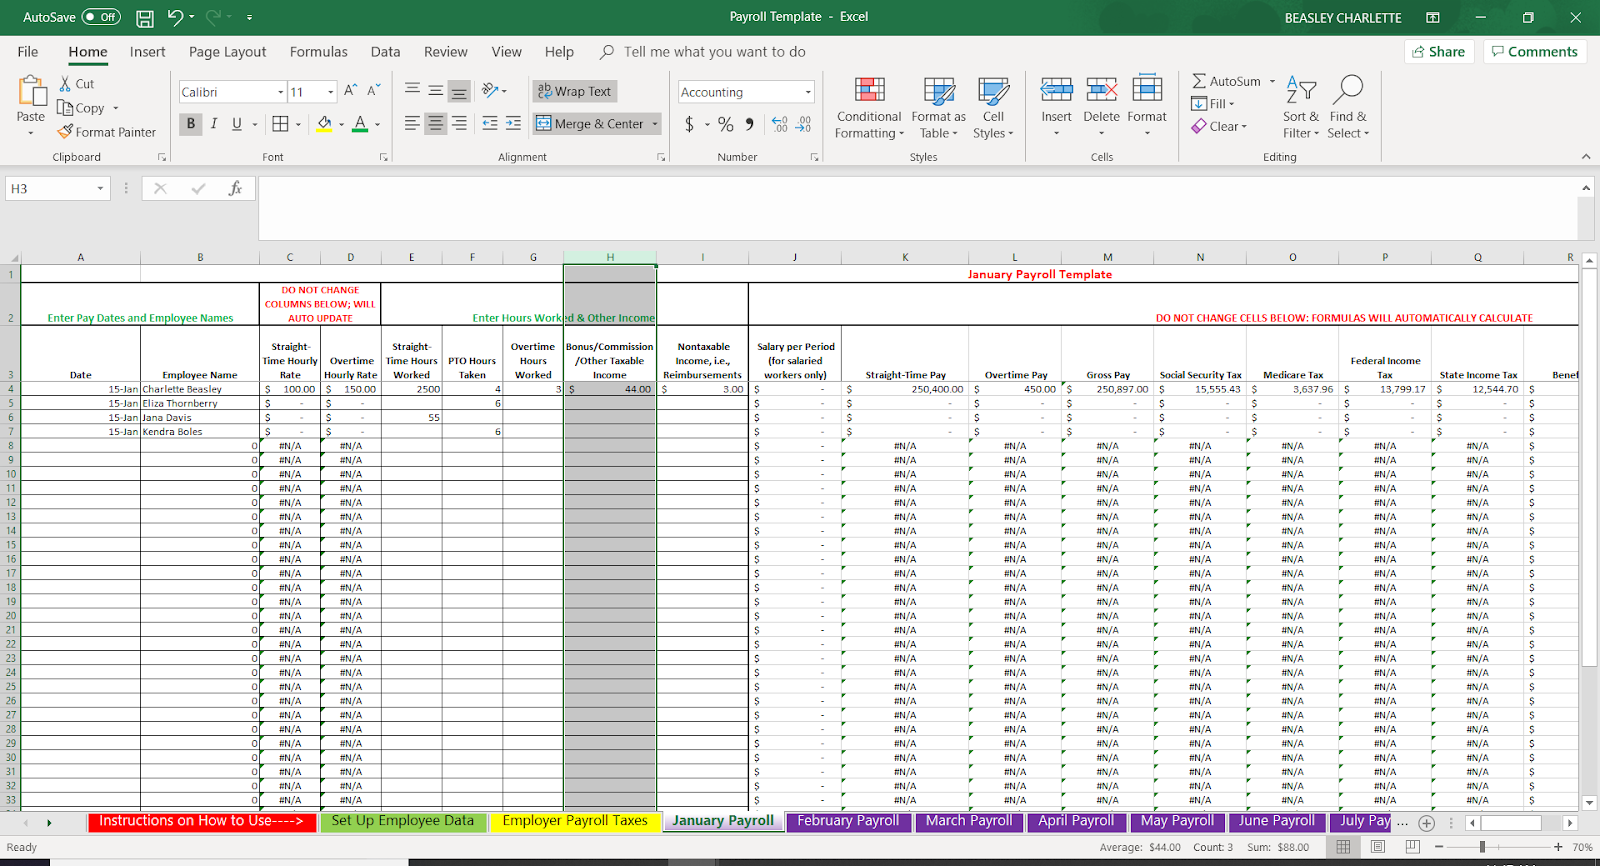Switch to the Formulas tab
The width and height of the screenshot is (1600, 866).
click(x=319, y=52)
